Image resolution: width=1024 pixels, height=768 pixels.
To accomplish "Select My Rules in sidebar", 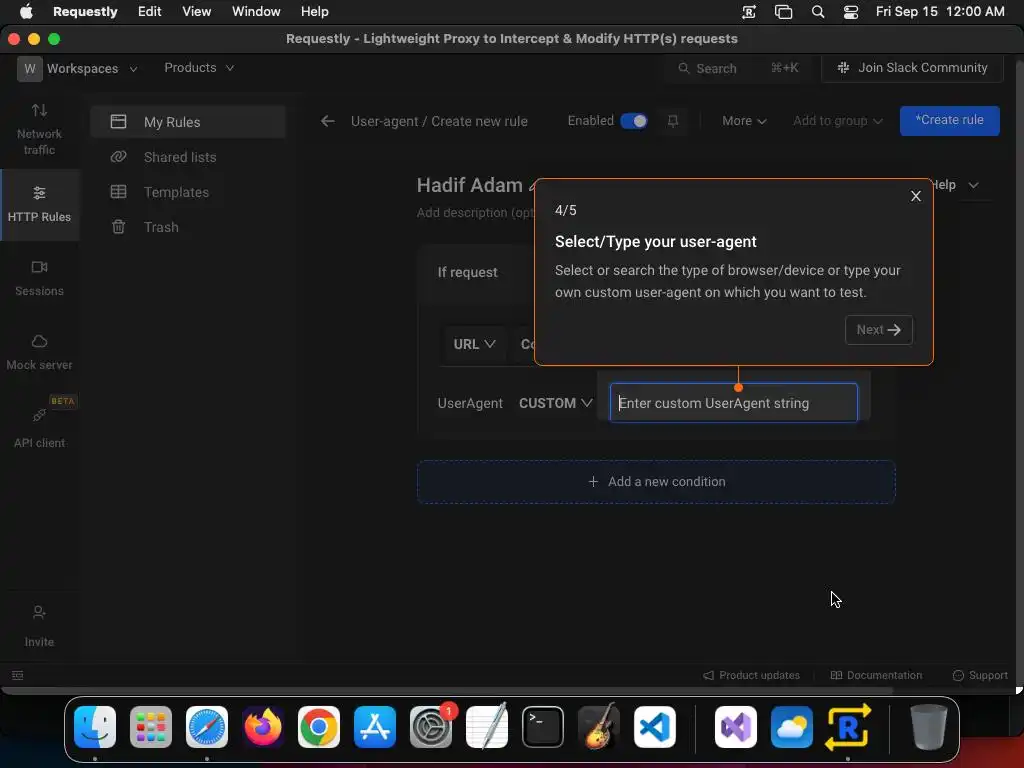I will click(188, 122).
